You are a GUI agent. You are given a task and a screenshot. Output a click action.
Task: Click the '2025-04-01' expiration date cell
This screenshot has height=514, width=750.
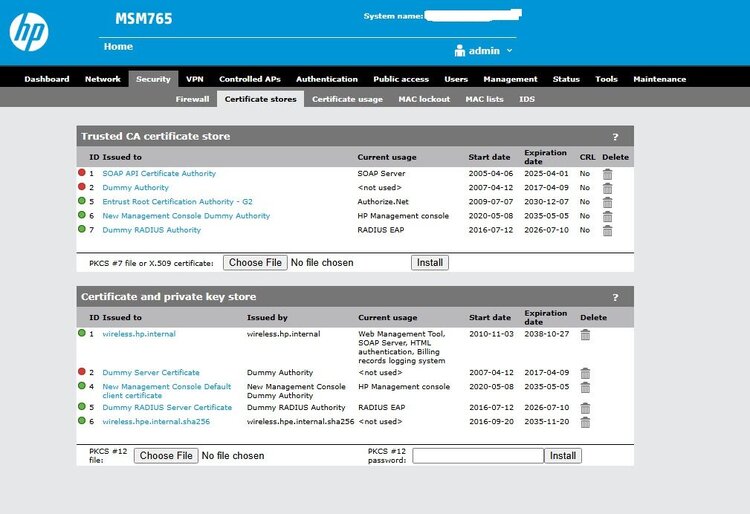546,174
